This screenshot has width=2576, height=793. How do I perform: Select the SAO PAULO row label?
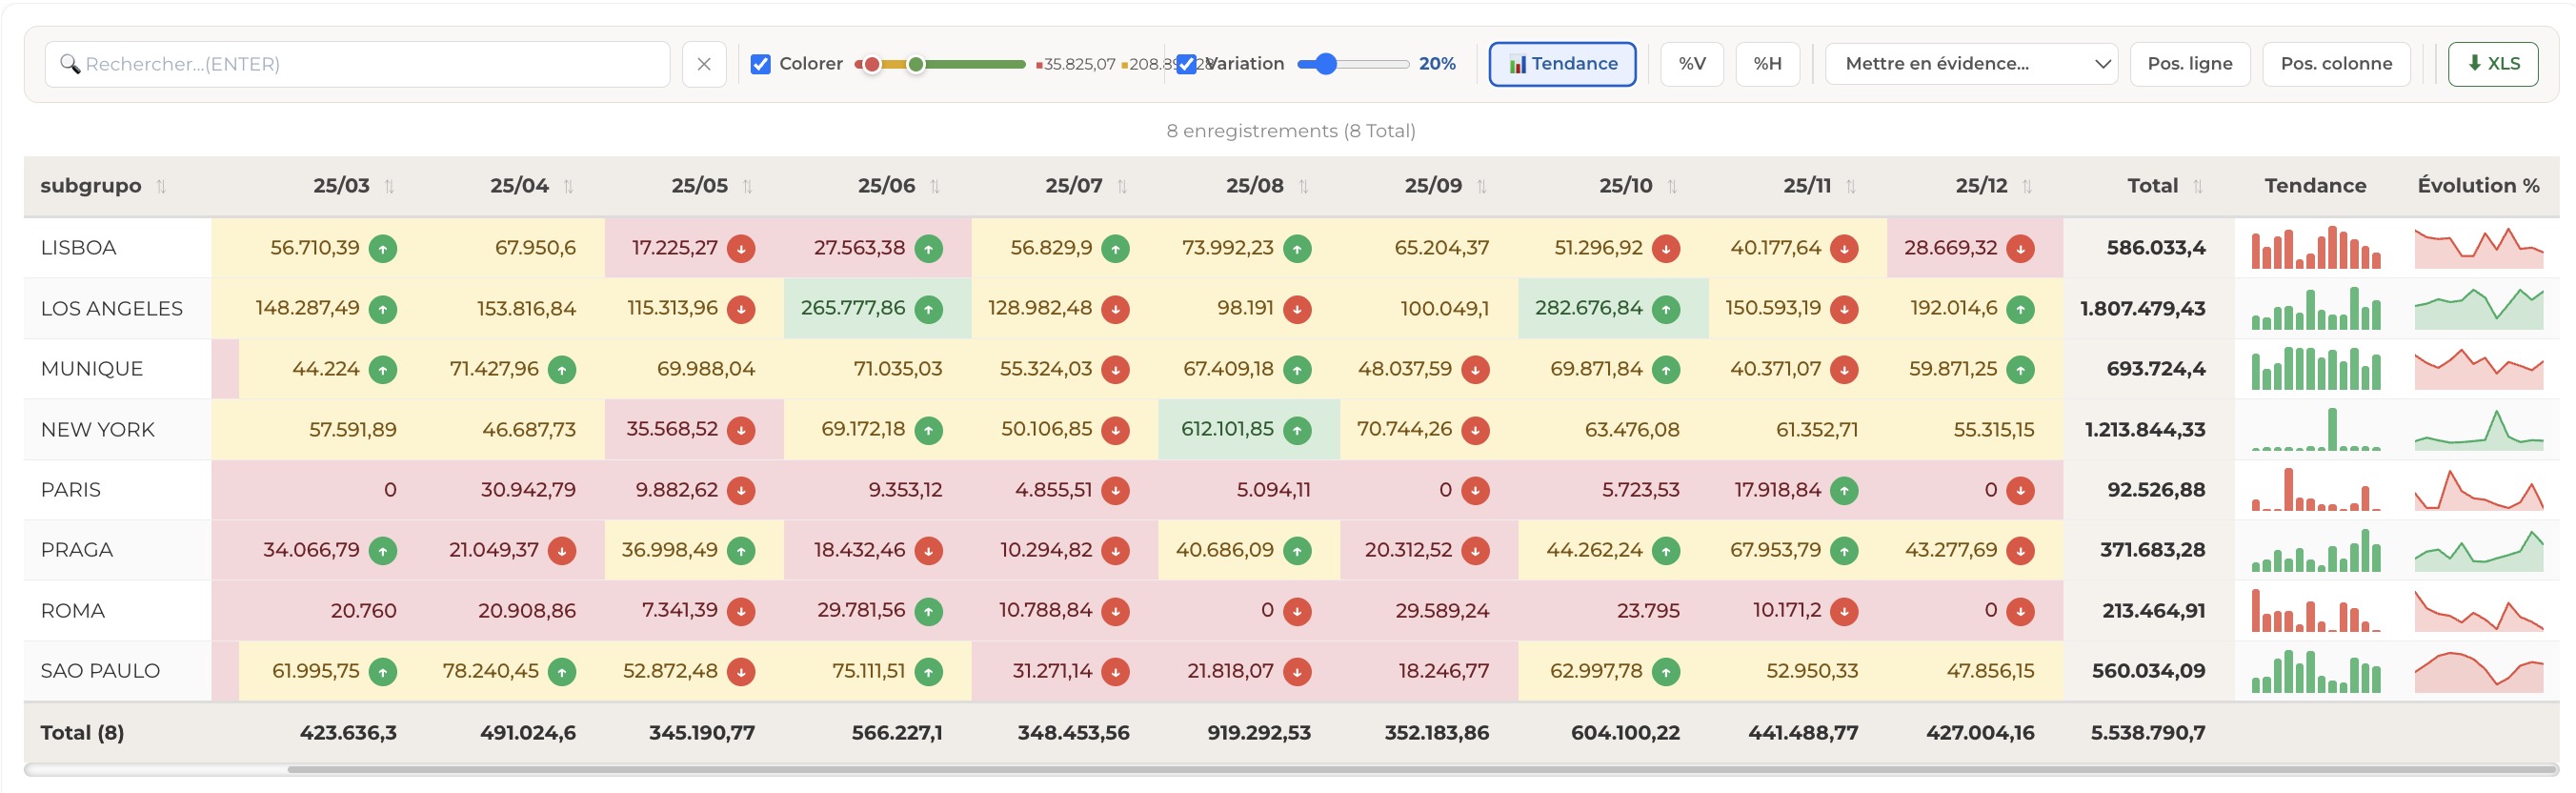pos(100,671)
